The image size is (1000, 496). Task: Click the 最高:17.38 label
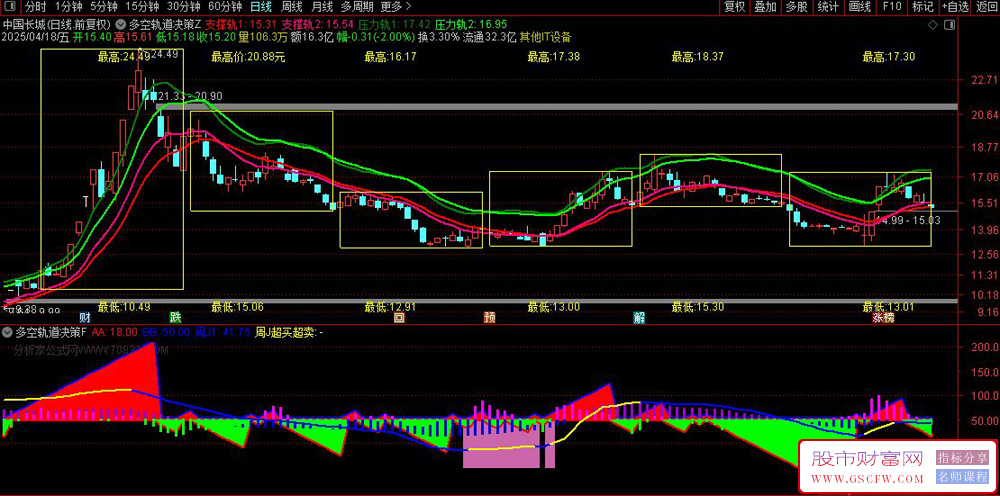coord(554,57)
